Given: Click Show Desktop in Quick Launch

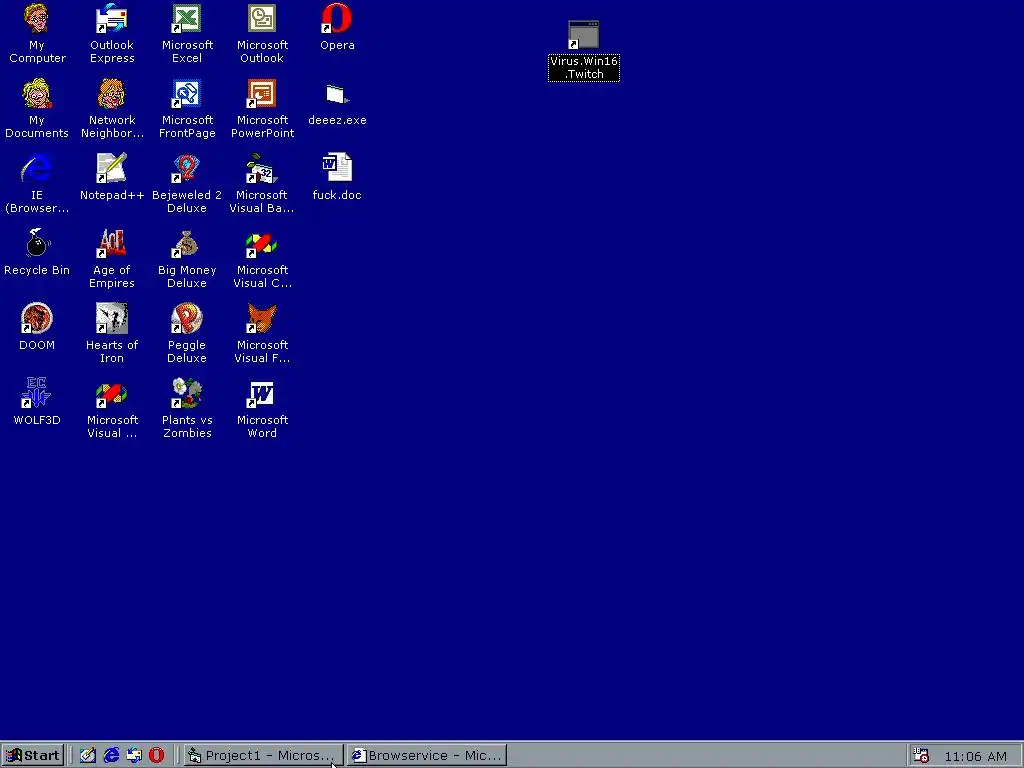Looking at the screenshot, I should point(88,756).
